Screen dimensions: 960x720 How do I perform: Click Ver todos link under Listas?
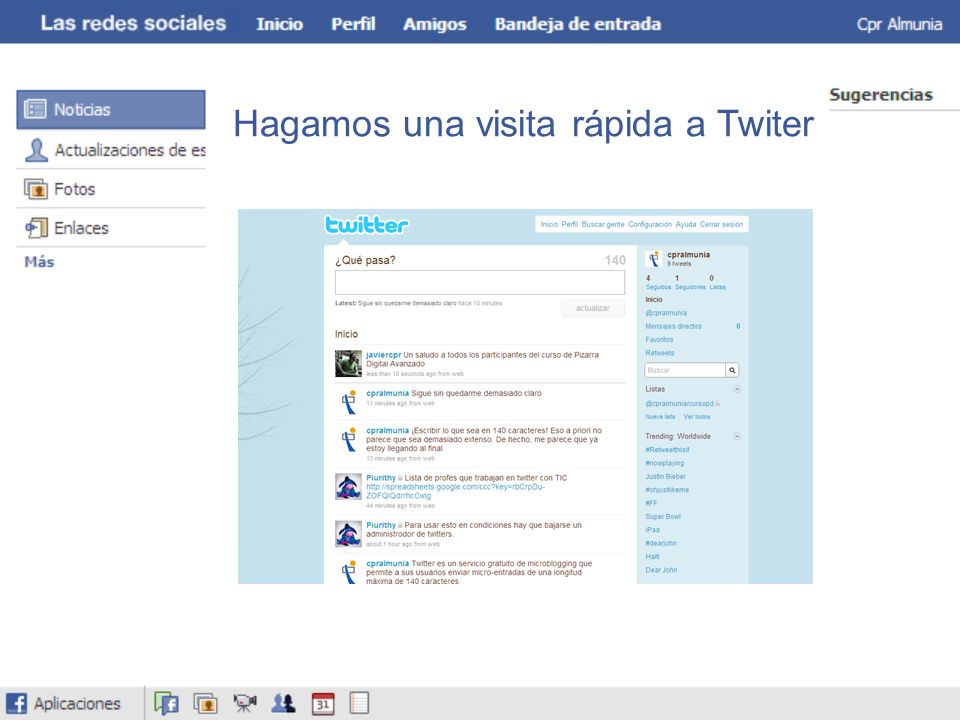point(697,417)
